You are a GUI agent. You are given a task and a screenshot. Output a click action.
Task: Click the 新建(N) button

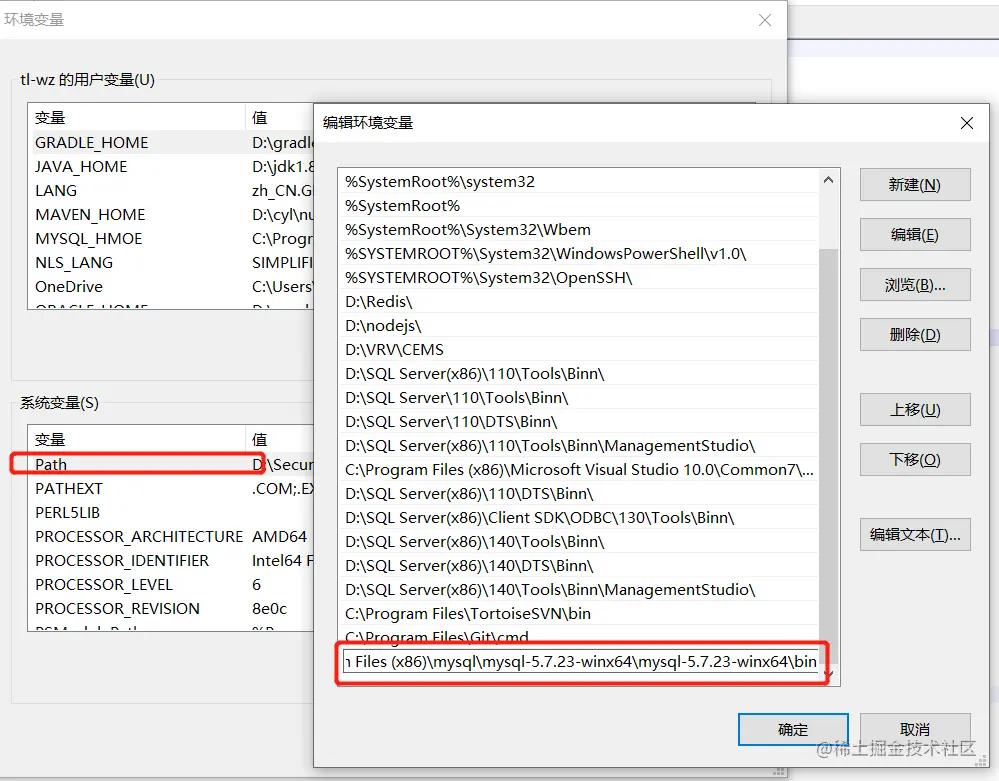915,185
